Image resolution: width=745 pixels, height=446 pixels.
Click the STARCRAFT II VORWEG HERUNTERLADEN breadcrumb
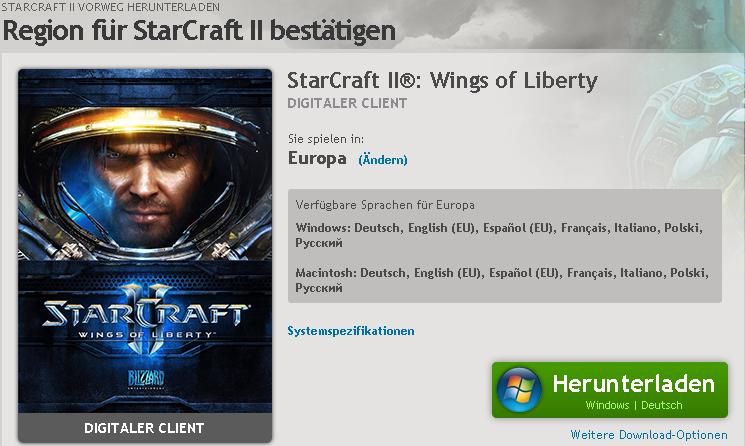coord(111,7)
